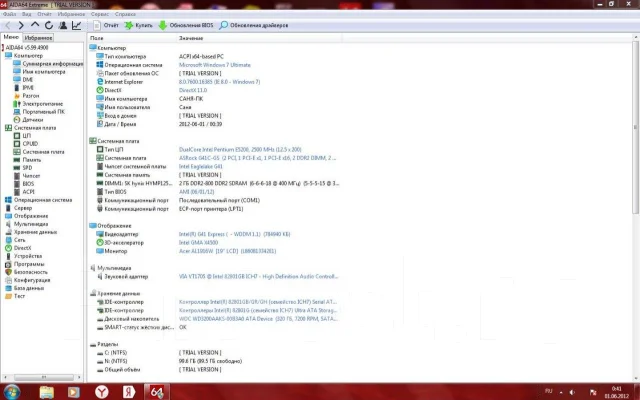Open the Отчёт menu in the menu bar
Viewport: 640px width, 400px height.
[x=44, y=14]
